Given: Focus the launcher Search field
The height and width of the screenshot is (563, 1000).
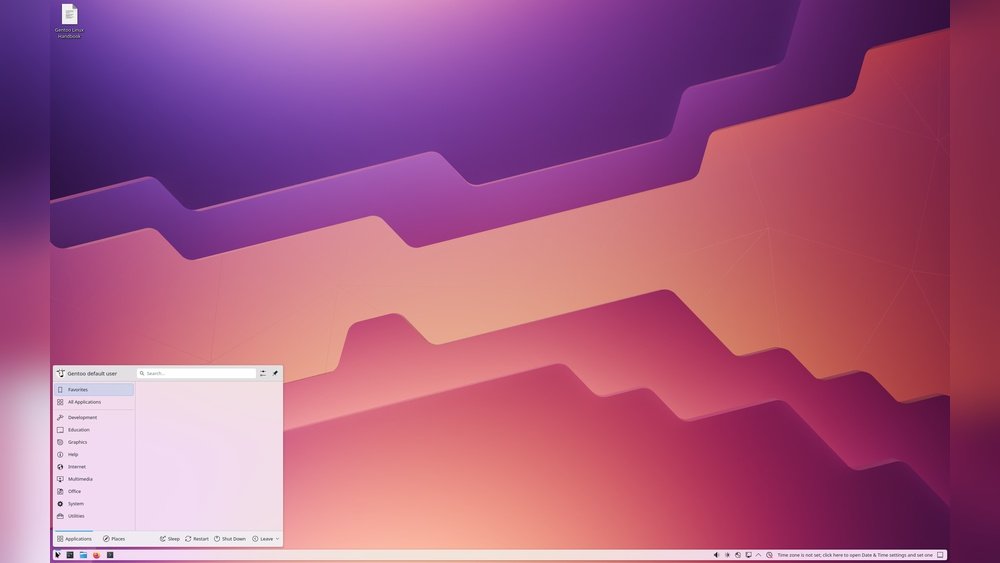Looking at the screenshot, I should [x=196, y=373].
